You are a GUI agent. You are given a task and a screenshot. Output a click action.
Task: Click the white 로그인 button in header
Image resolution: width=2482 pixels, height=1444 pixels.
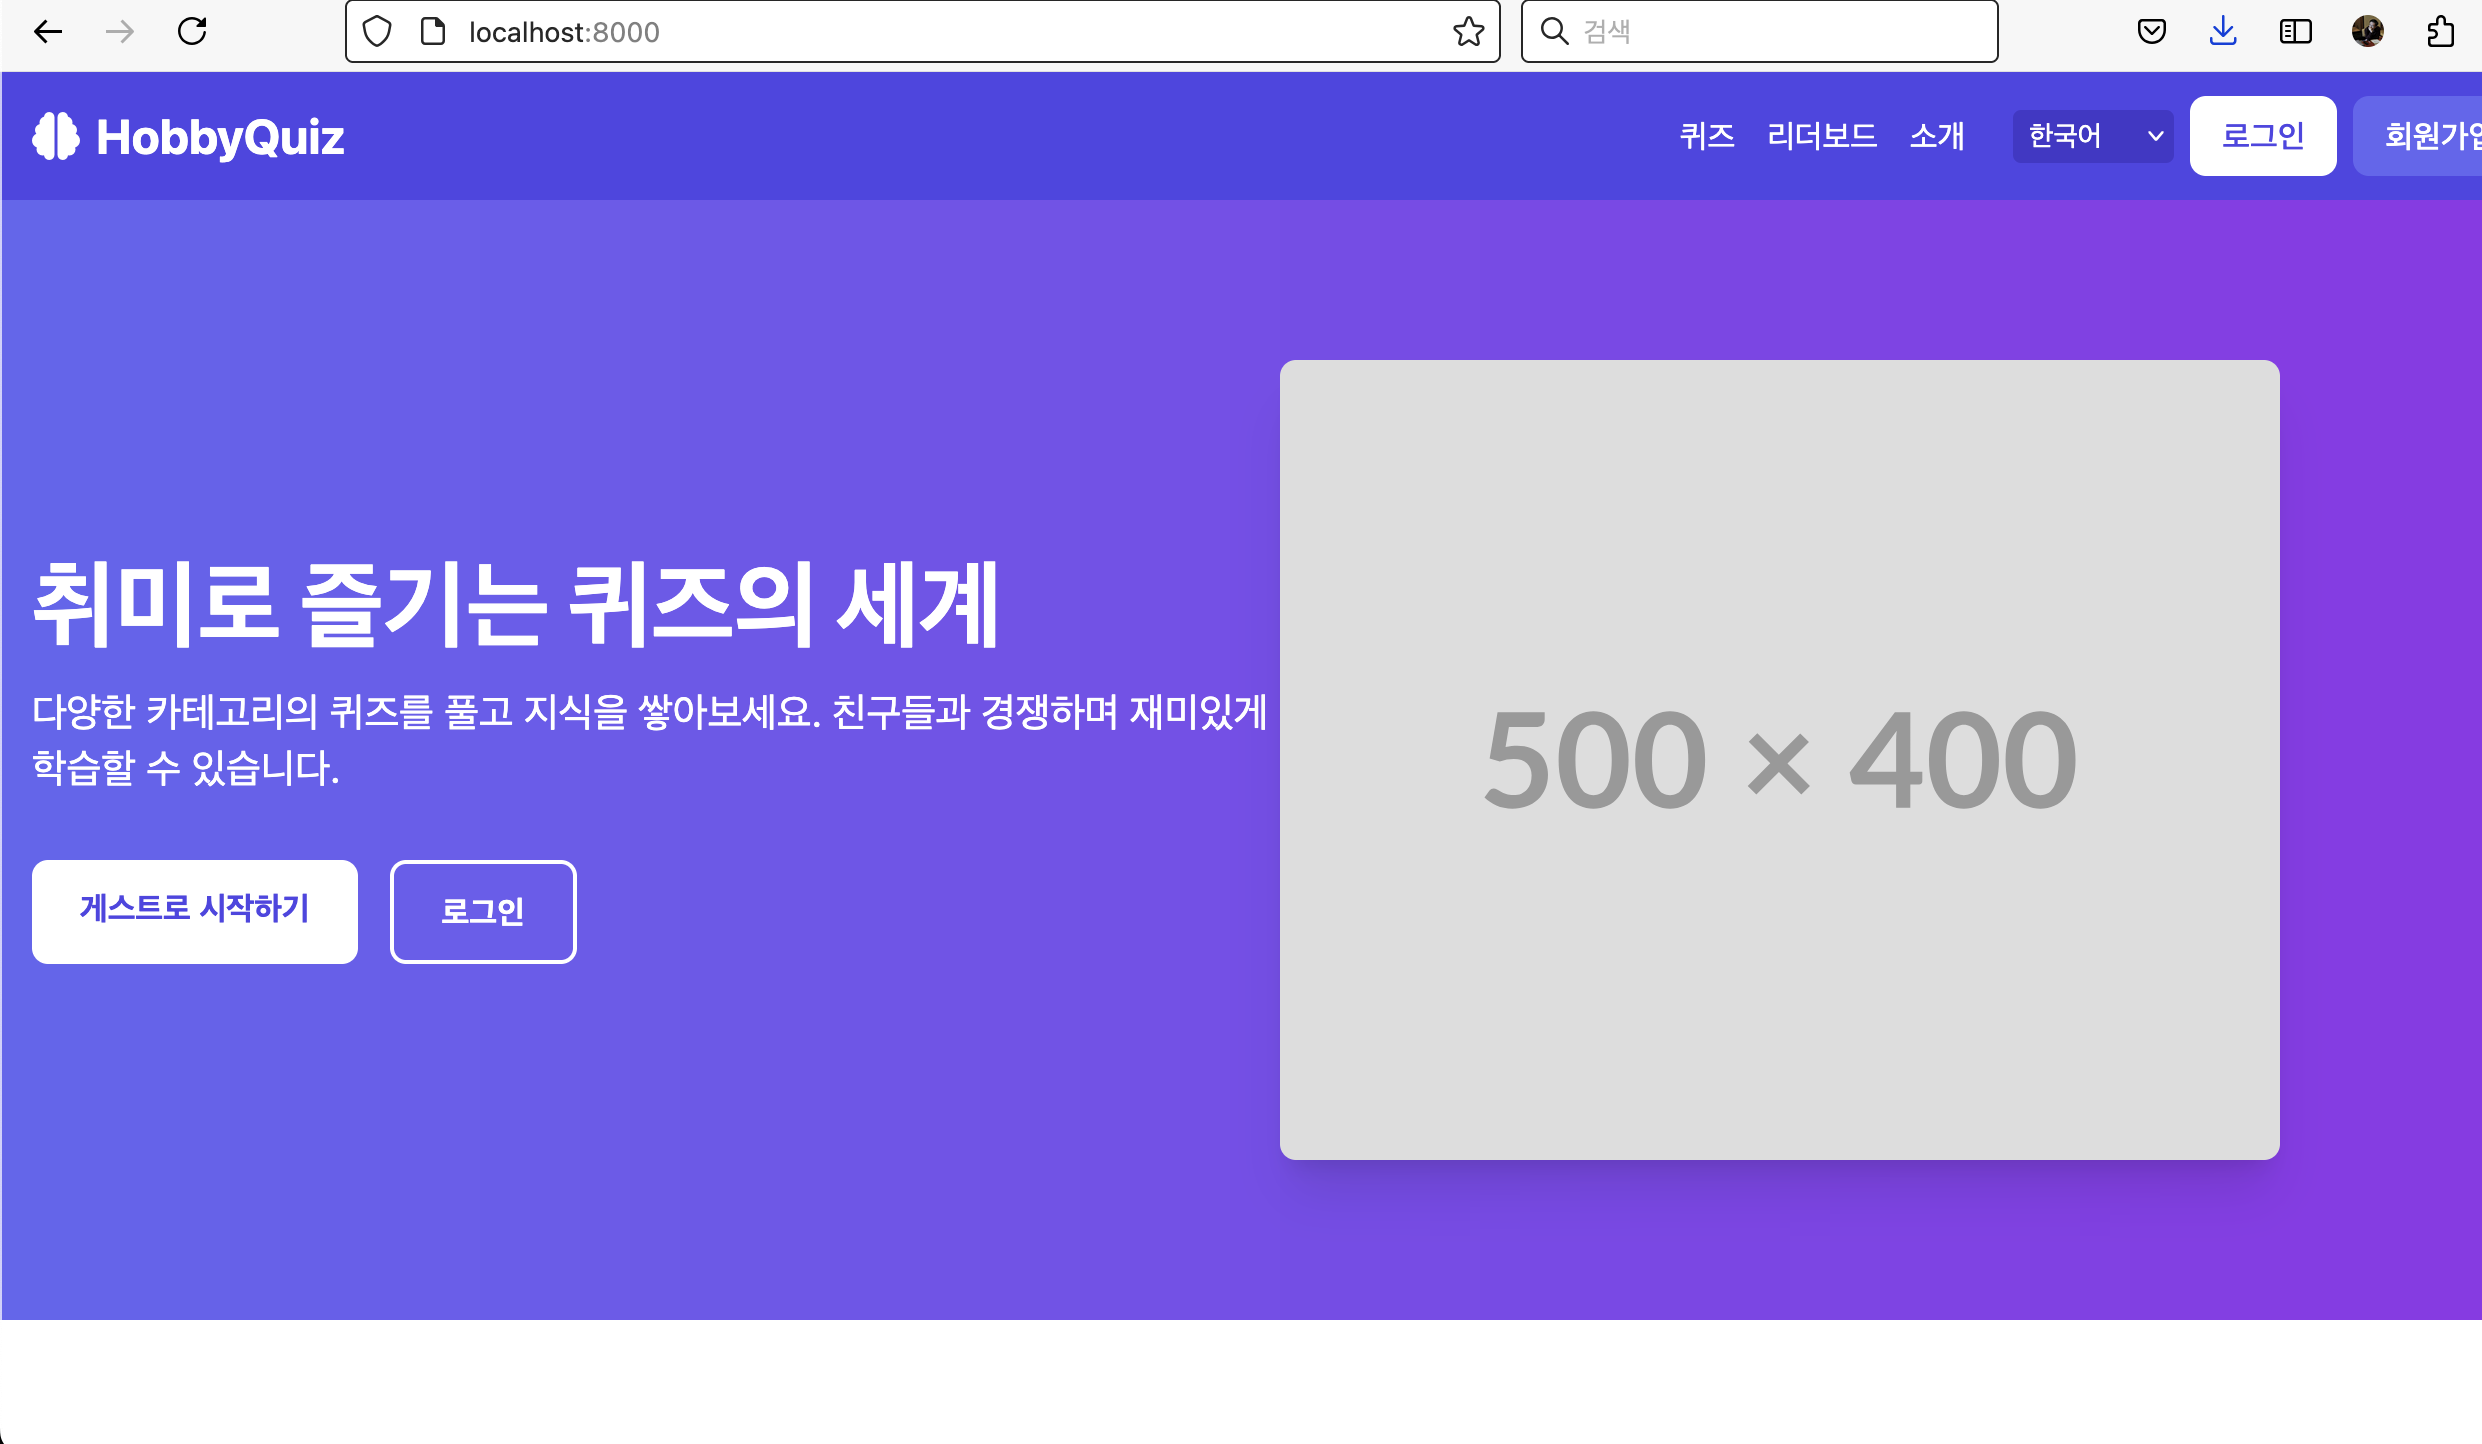point(2262,136)
